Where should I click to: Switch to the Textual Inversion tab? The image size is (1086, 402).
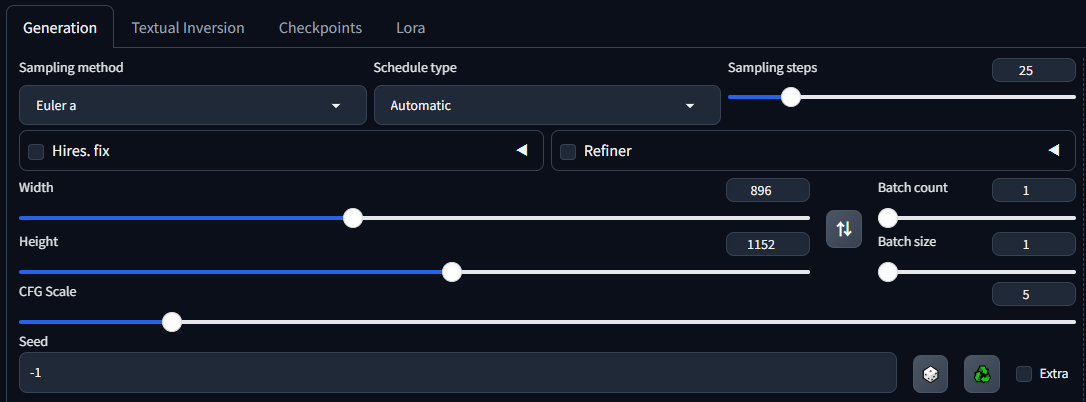[x=188, y=28]
